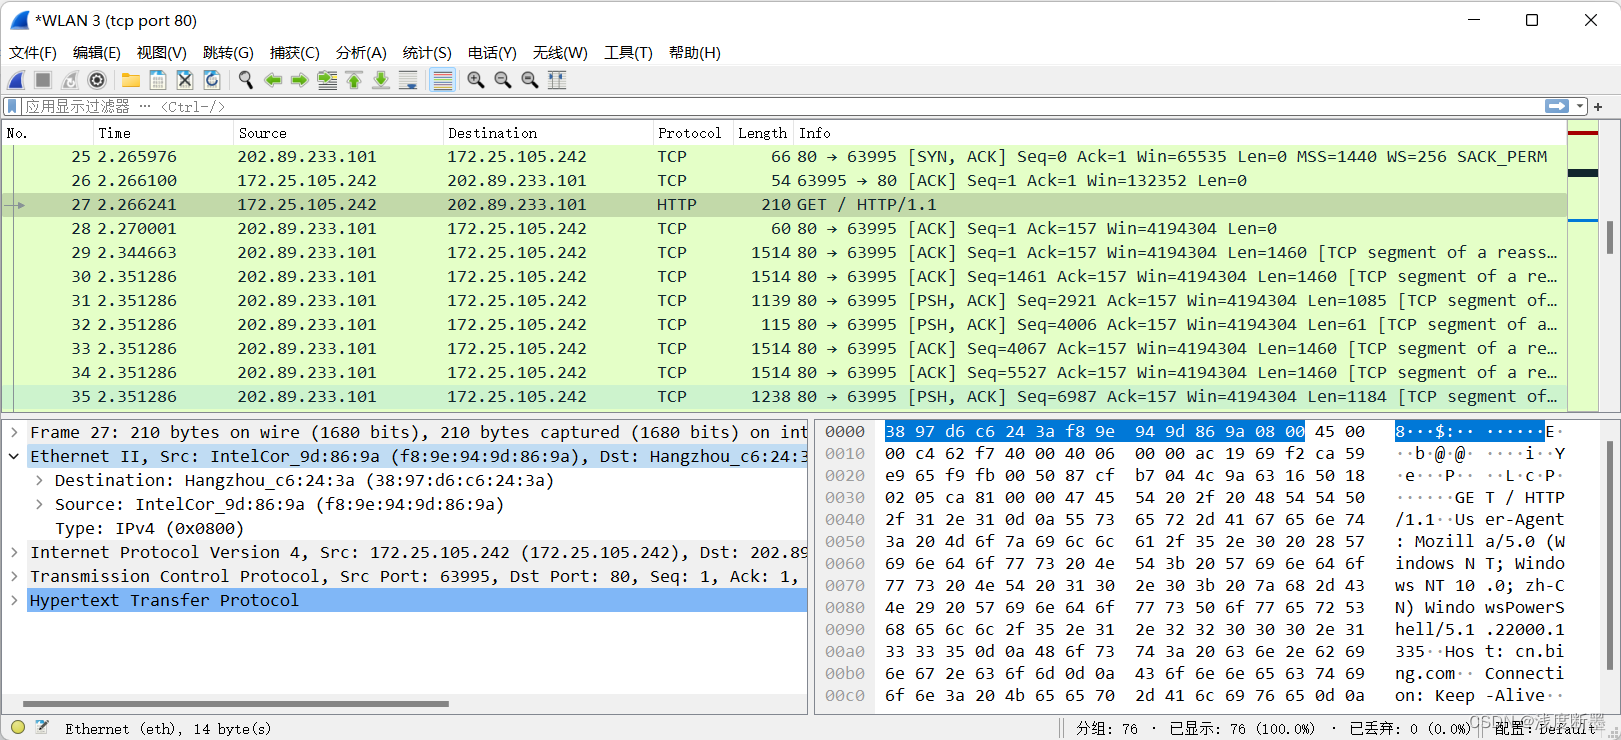This screenshot has height=740, width=1621.
Task: Apply the display filter arrow button
Action: click(x=1556, y=106)
